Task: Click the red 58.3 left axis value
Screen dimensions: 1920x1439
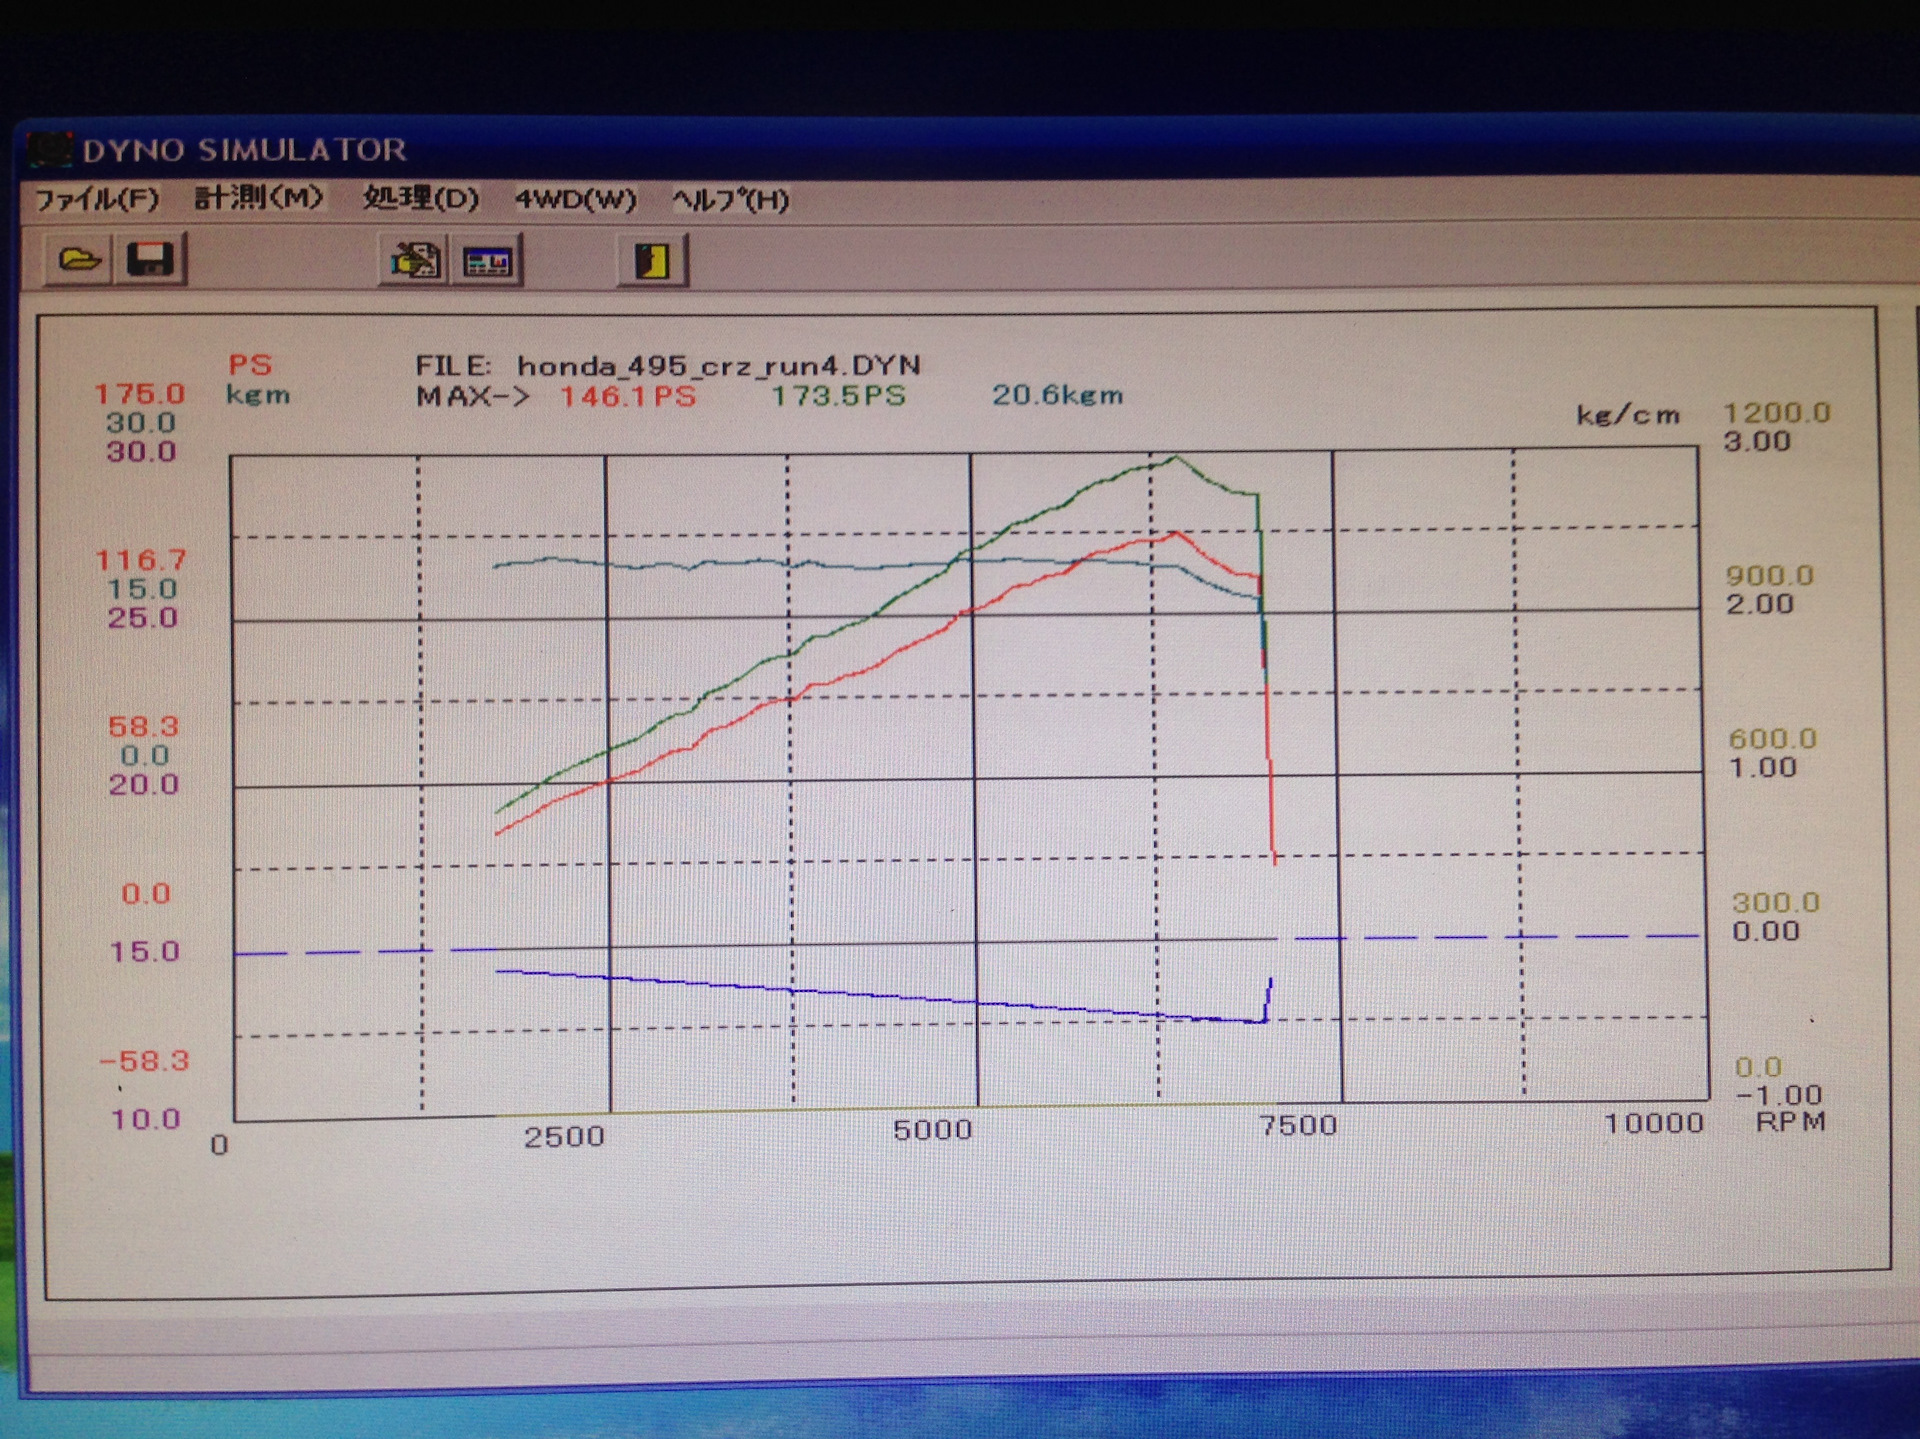Action: (144, 726)
